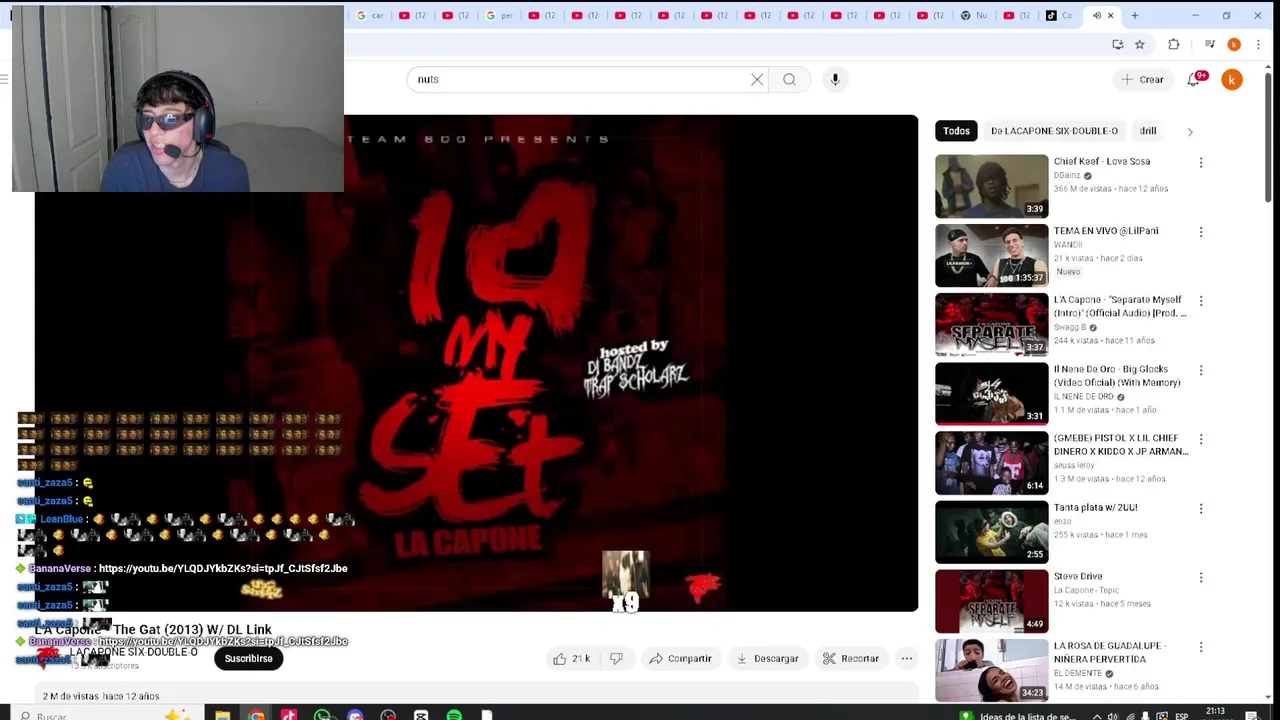Show more filter chips with right arrow

tap(1189, 131)
